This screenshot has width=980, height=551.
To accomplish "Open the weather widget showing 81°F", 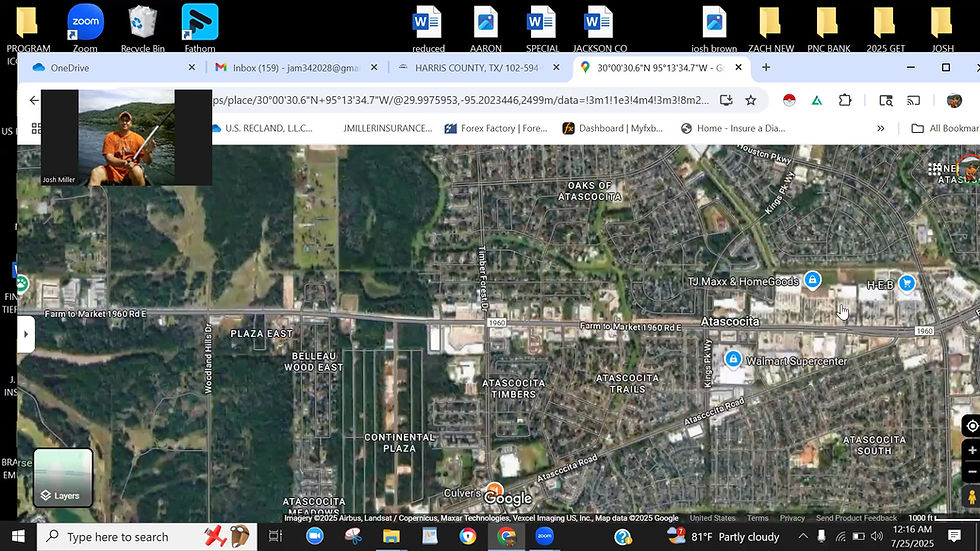I will click(723, 536).
